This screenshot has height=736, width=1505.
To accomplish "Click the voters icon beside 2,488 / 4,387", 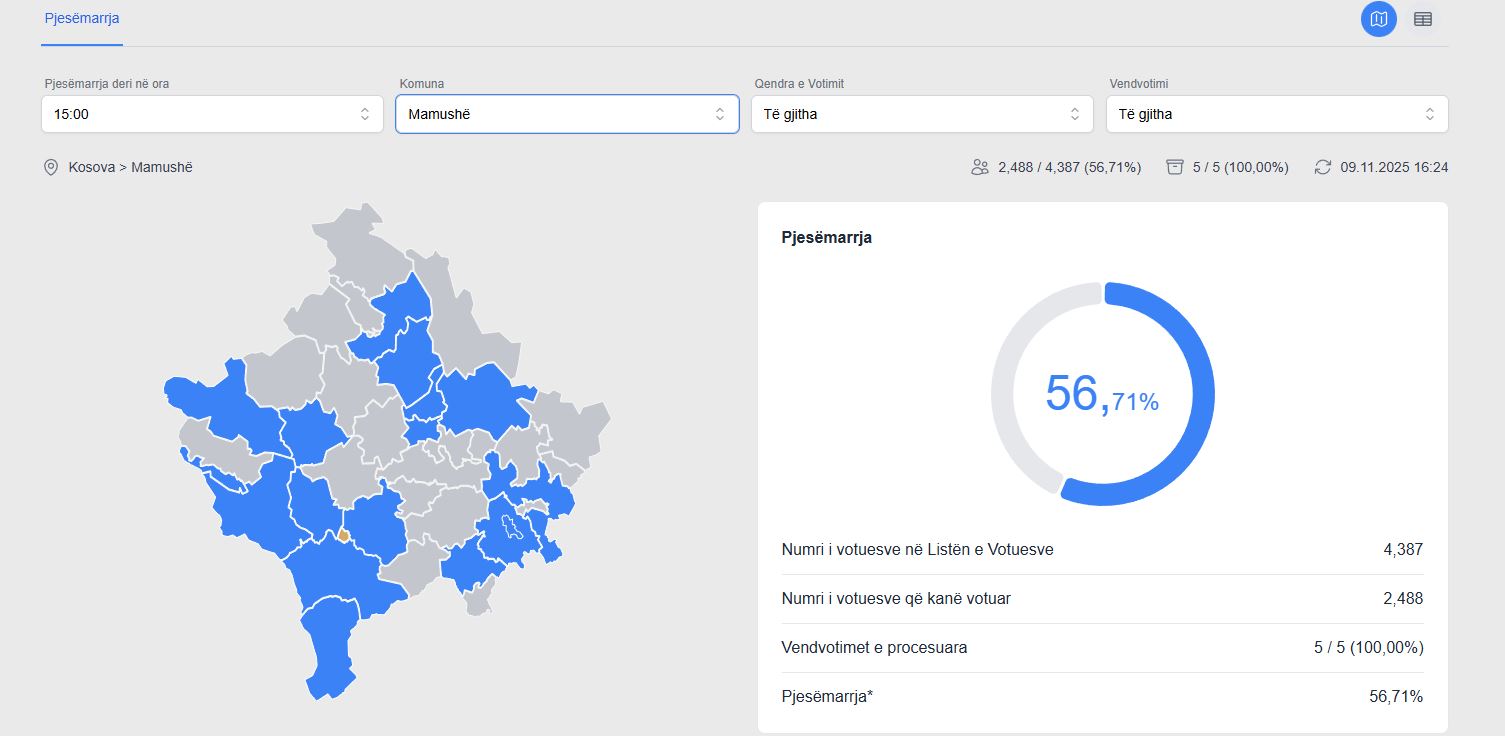I will point(980,167).
